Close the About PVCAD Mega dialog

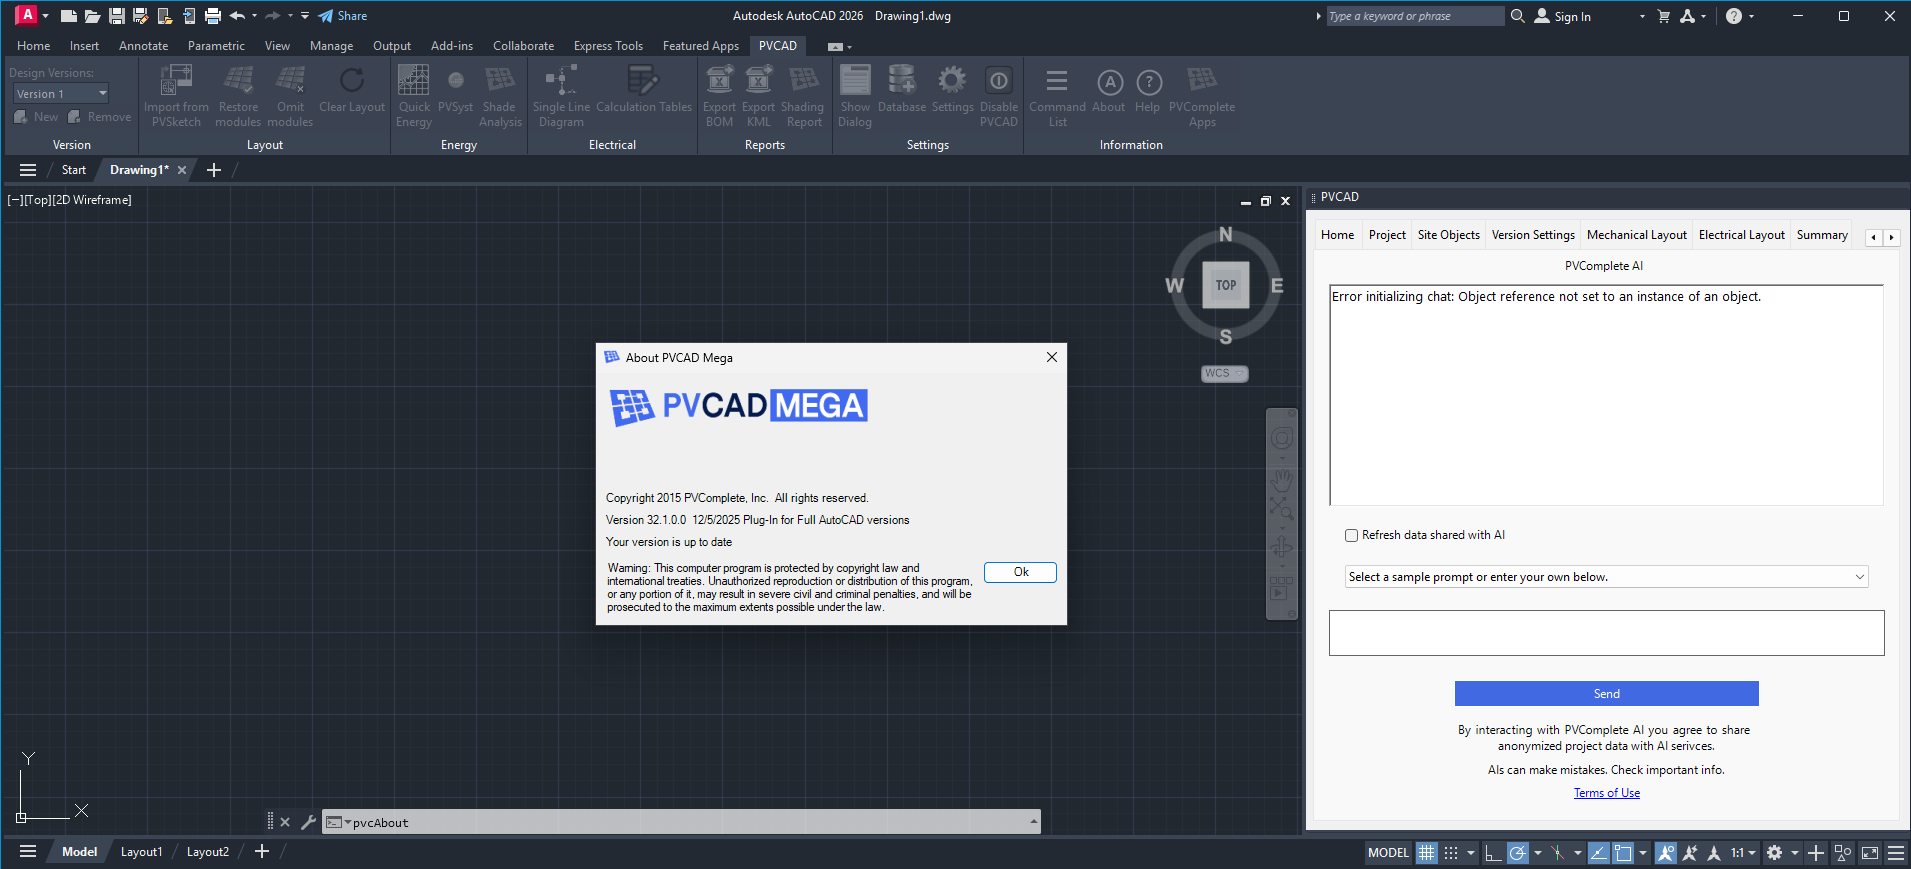[x=1051, y=357]
